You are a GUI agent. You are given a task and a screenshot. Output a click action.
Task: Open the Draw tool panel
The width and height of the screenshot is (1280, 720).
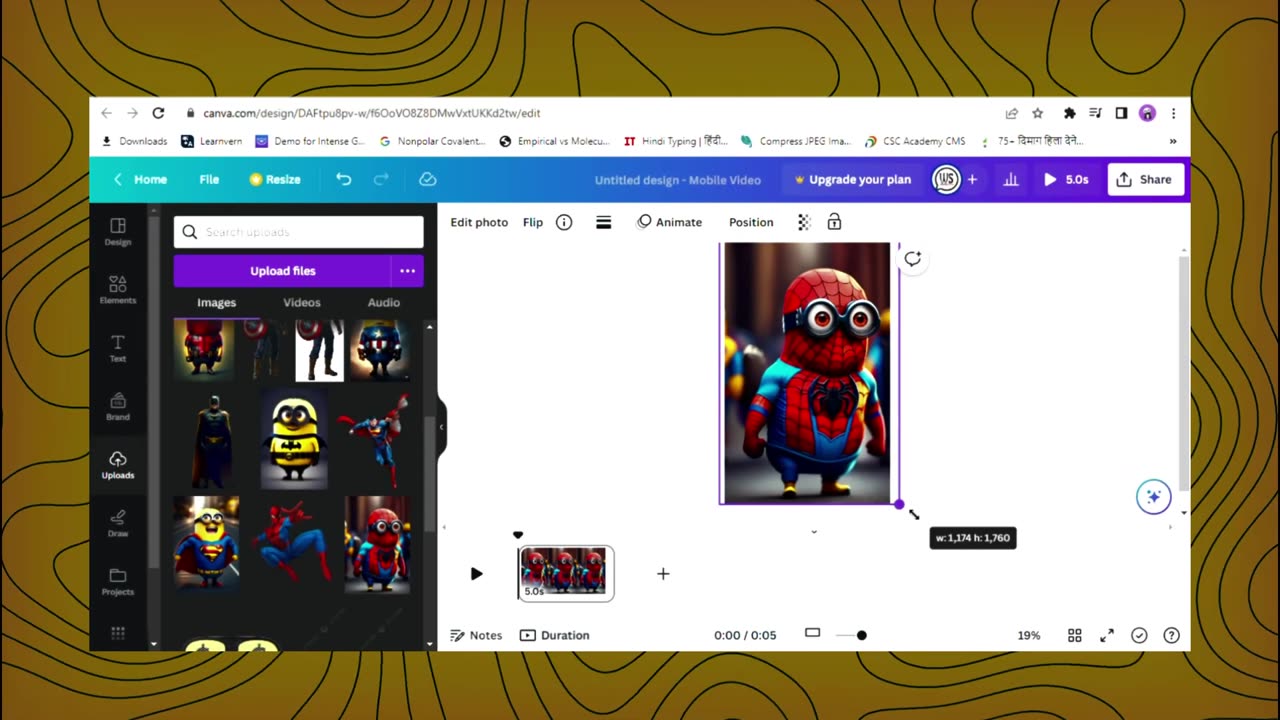pos(118,522)
